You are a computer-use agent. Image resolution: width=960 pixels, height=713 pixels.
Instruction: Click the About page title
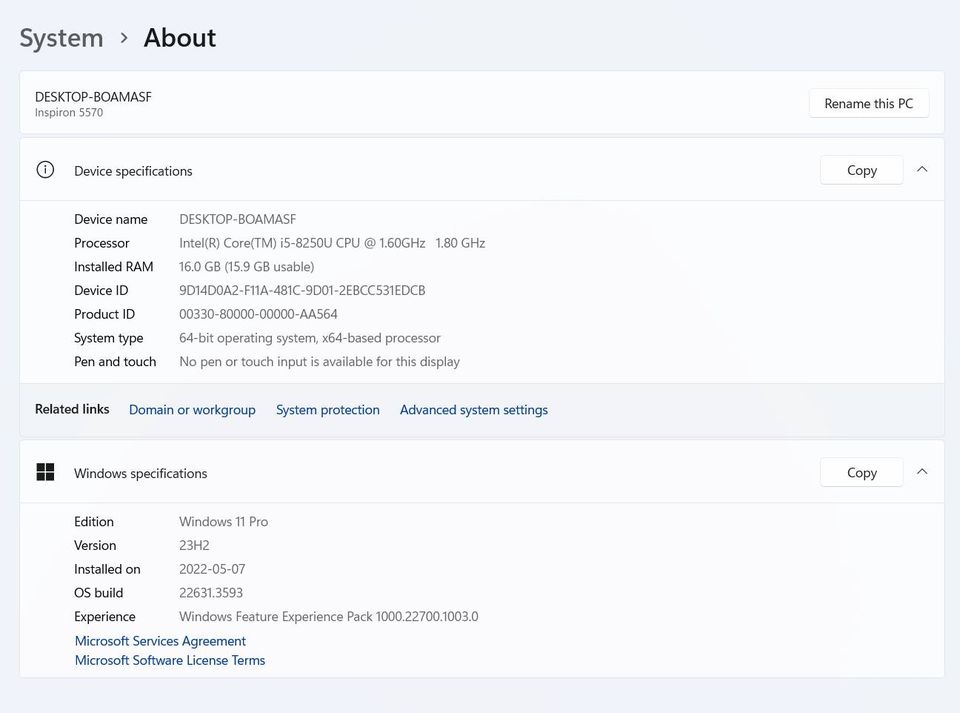(180, 38)
